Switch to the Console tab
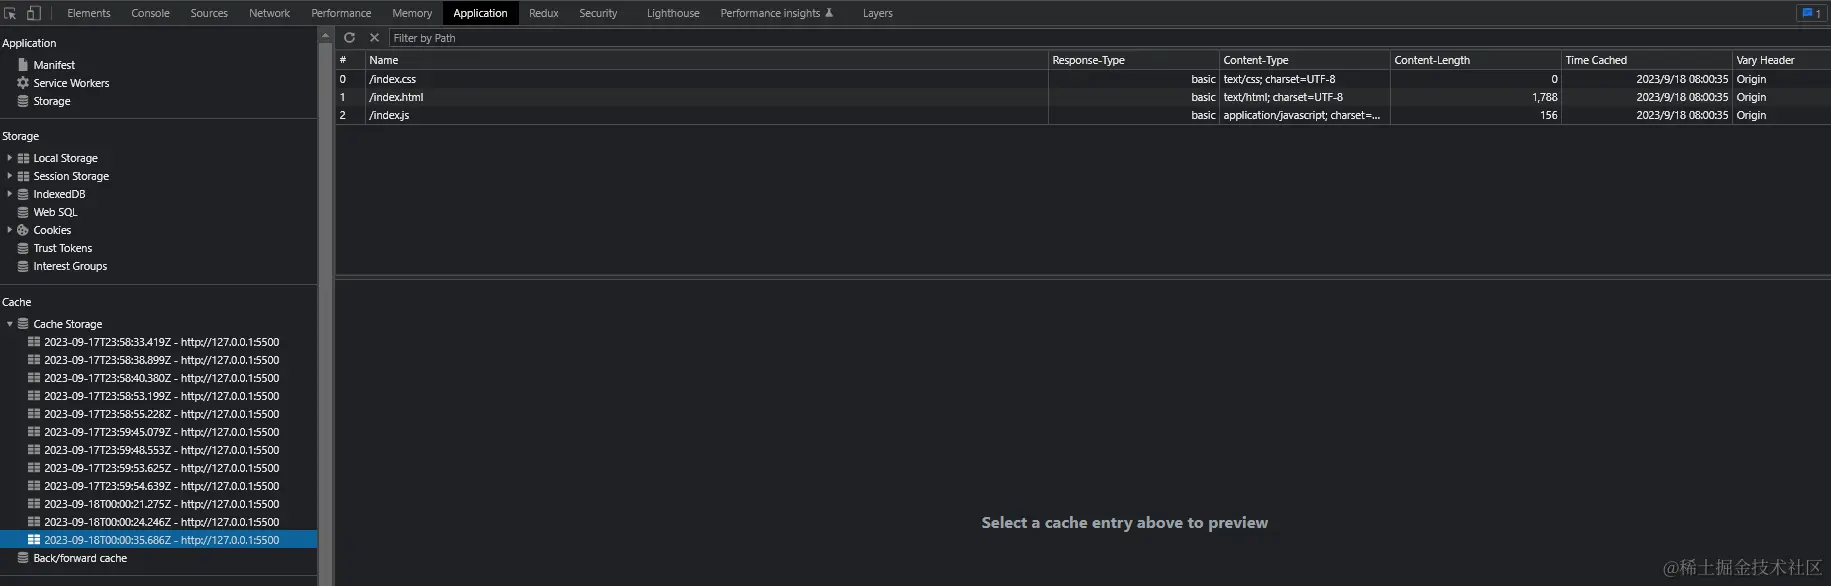Viewport: 1831px width, 586px height. [x=150, y=13]
